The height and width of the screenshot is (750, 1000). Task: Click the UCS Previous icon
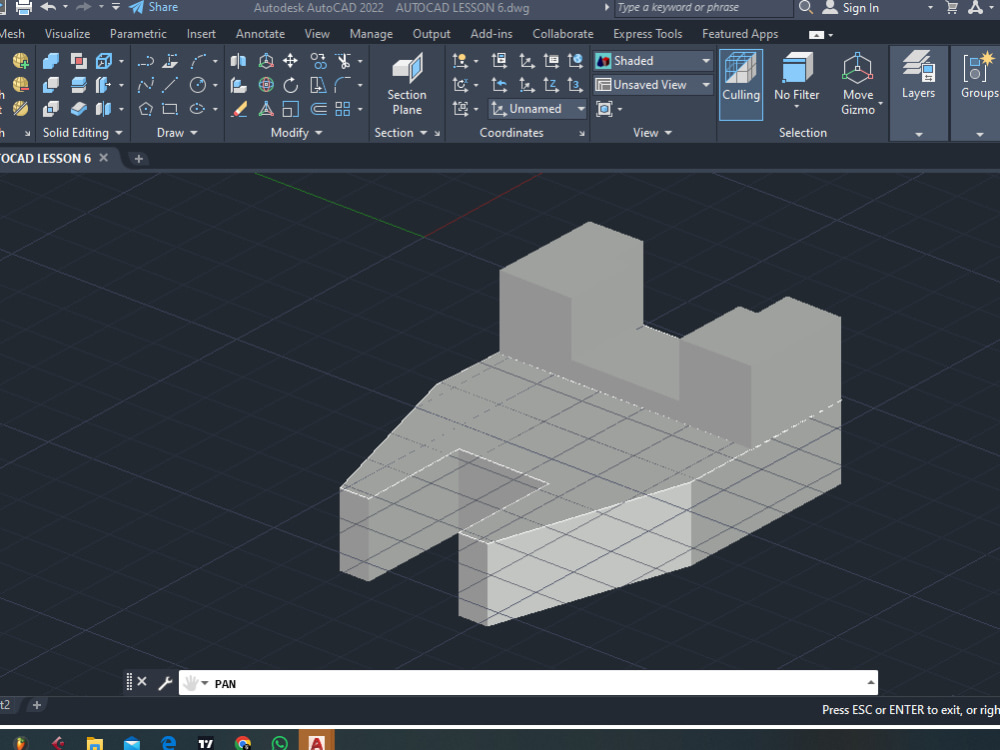pyautogui.click(x=499, y=85)
